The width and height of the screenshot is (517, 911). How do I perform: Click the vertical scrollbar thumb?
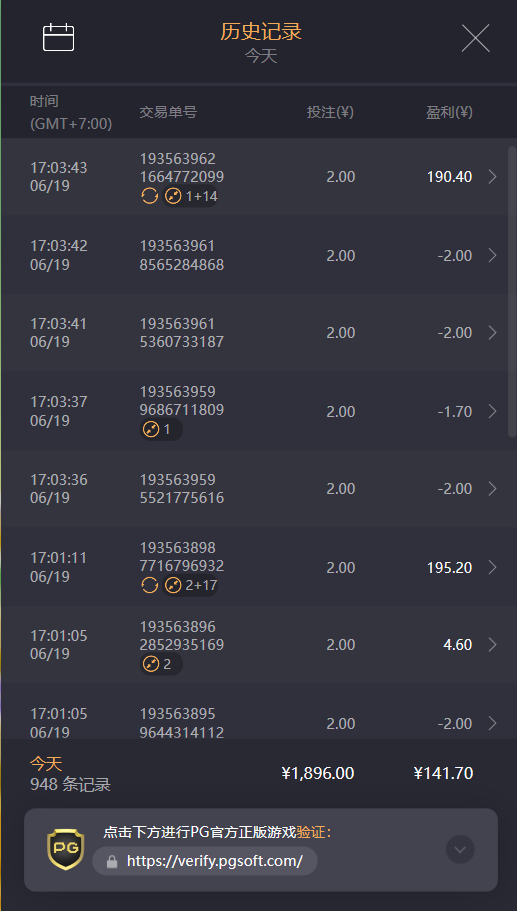(512, 291)
